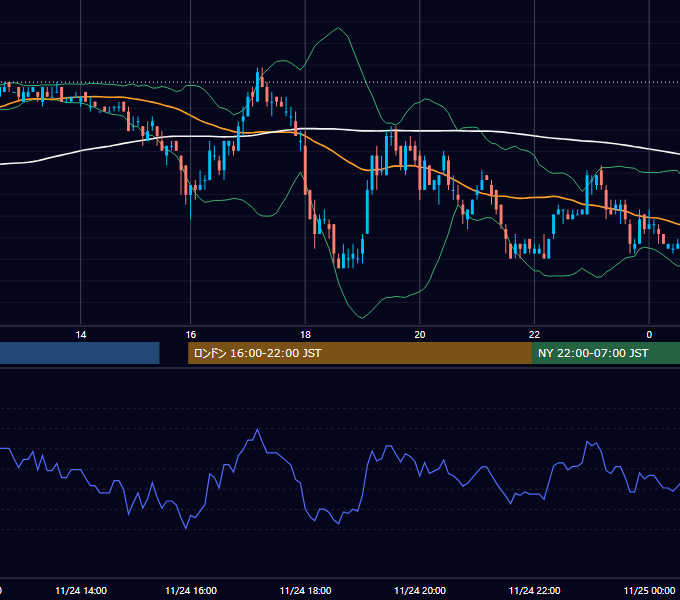Click the 14 hour axis label
This screenshot has height=600, width=680.
[x=81, y=335]
